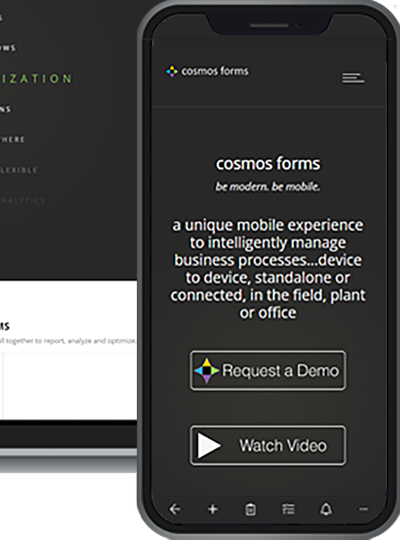Tap the notification bell icon

pos(326,509)
